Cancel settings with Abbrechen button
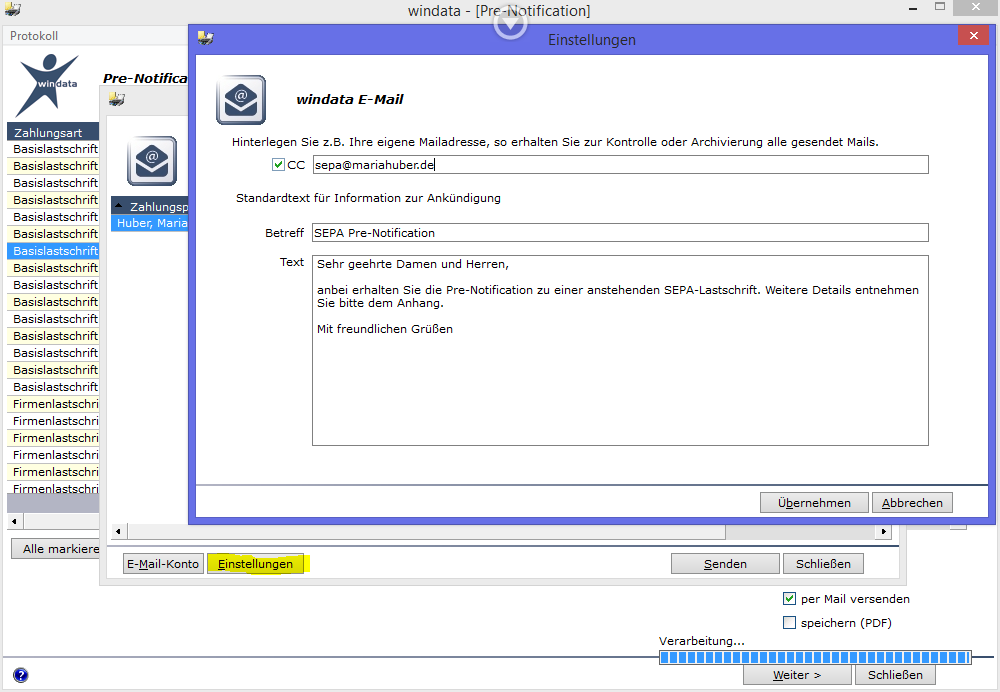Screen dimensions: 1000x692 pos(912,503)
